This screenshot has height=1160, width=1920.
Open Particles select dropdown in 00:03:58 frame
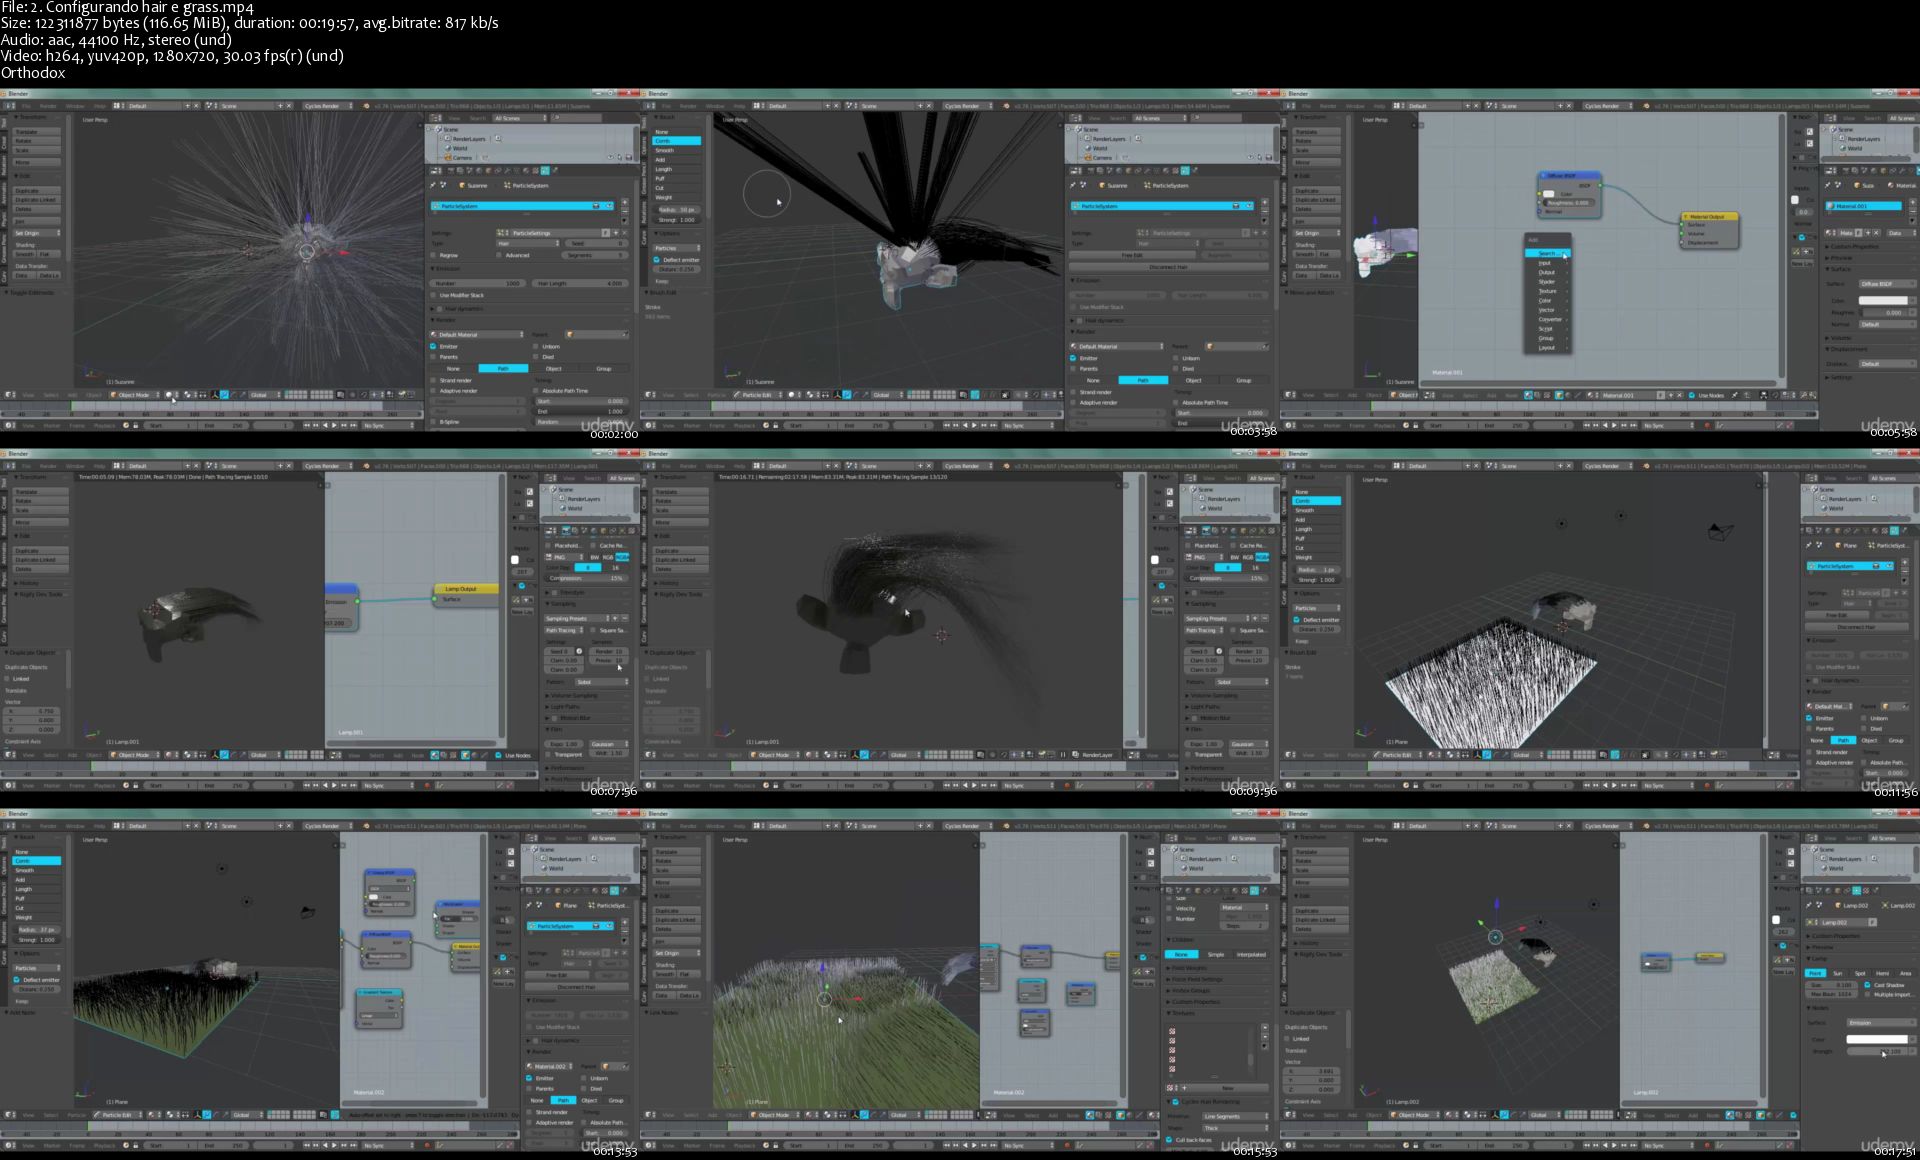[677, 248]
